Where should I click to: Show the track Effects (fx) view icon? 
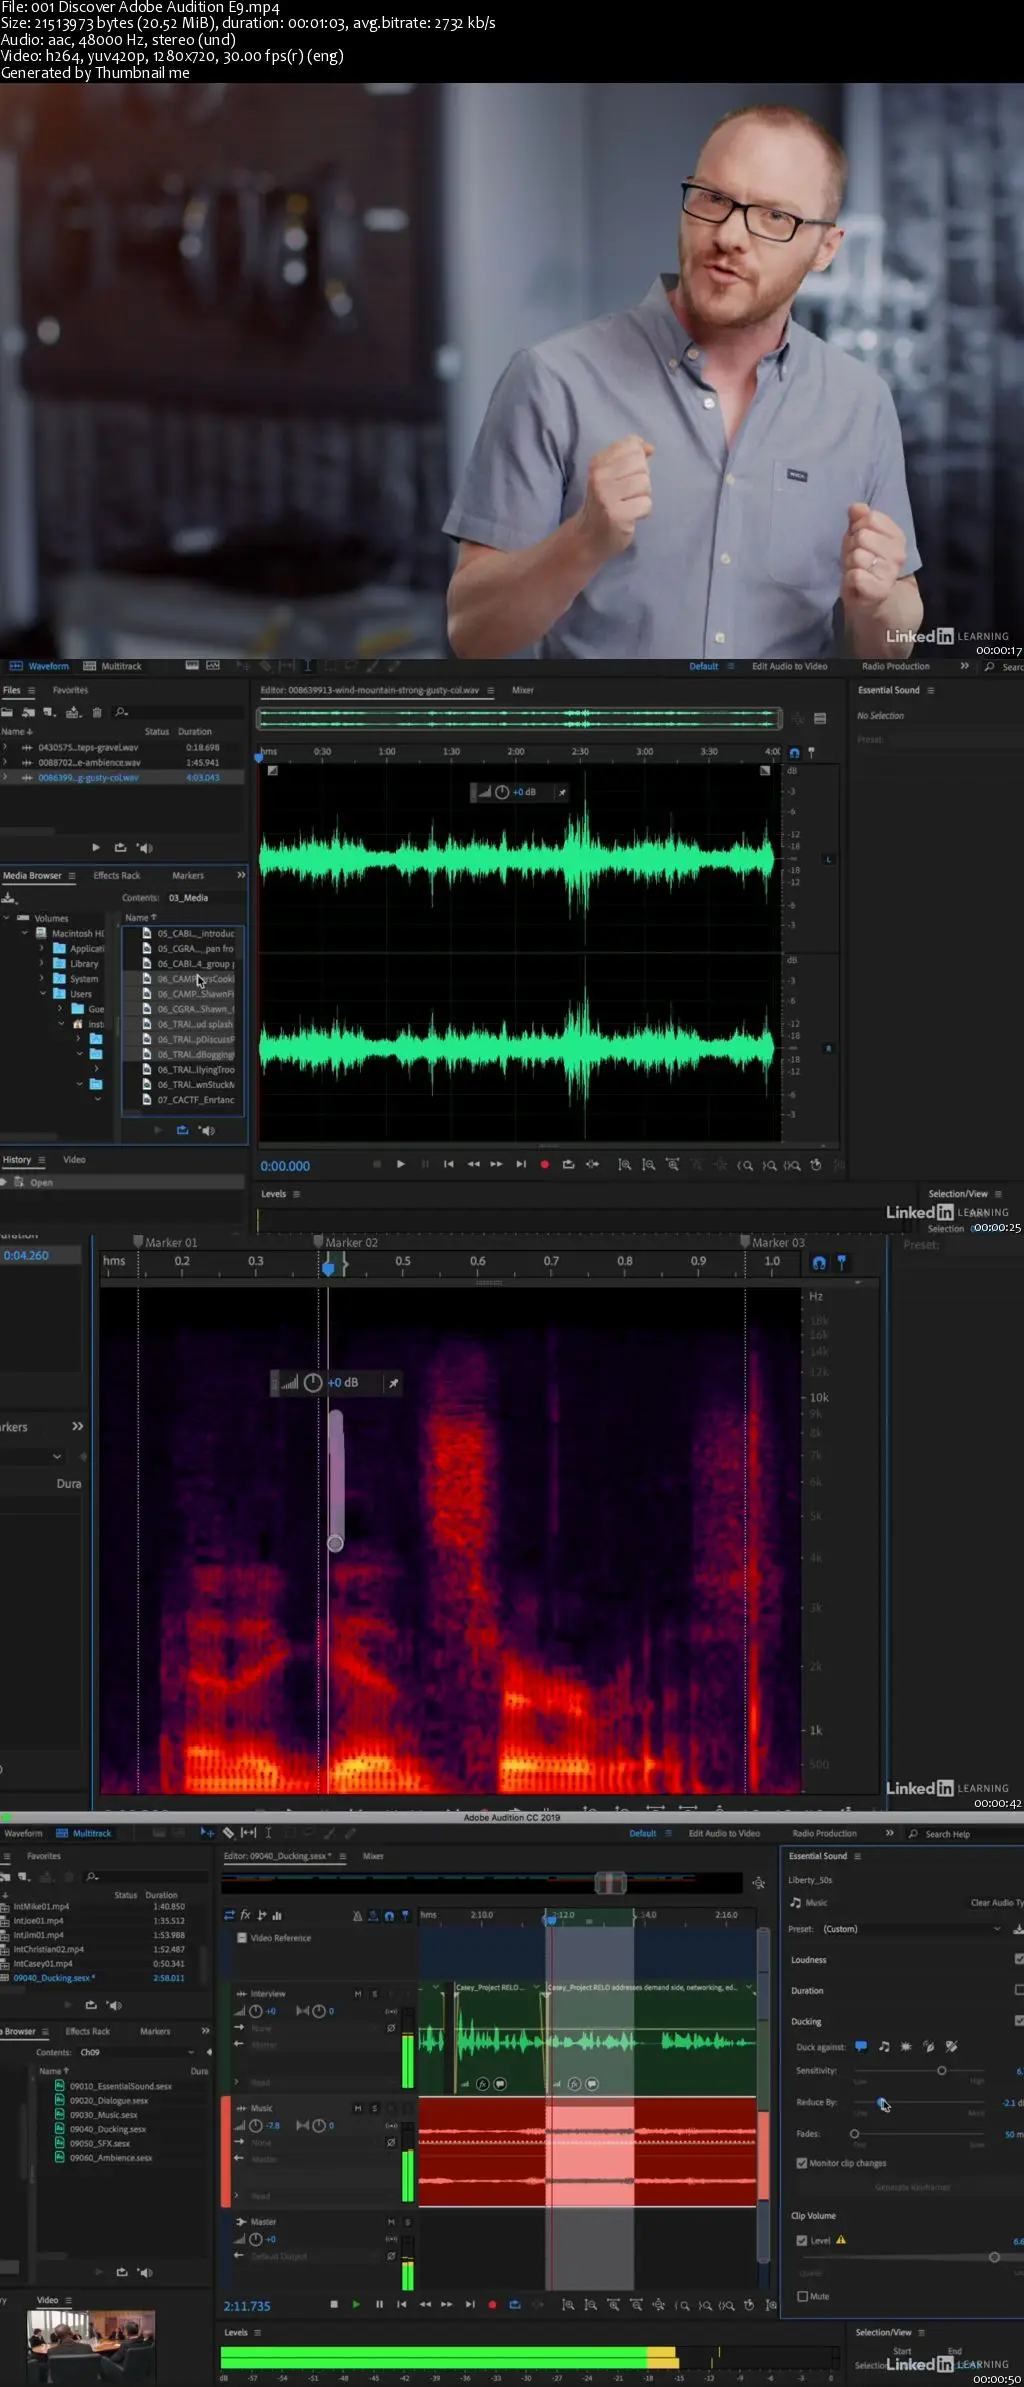(x=245, y=1915)
